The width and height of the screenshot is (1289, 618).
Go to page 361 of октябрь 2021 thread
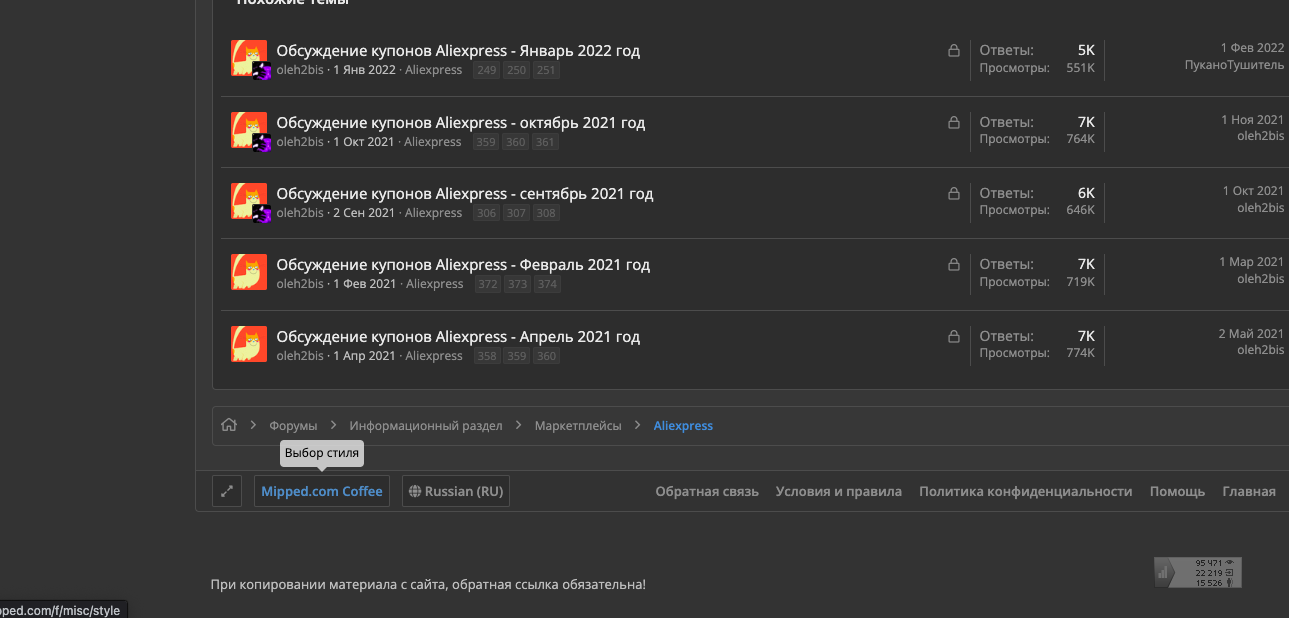pos(544,142)
